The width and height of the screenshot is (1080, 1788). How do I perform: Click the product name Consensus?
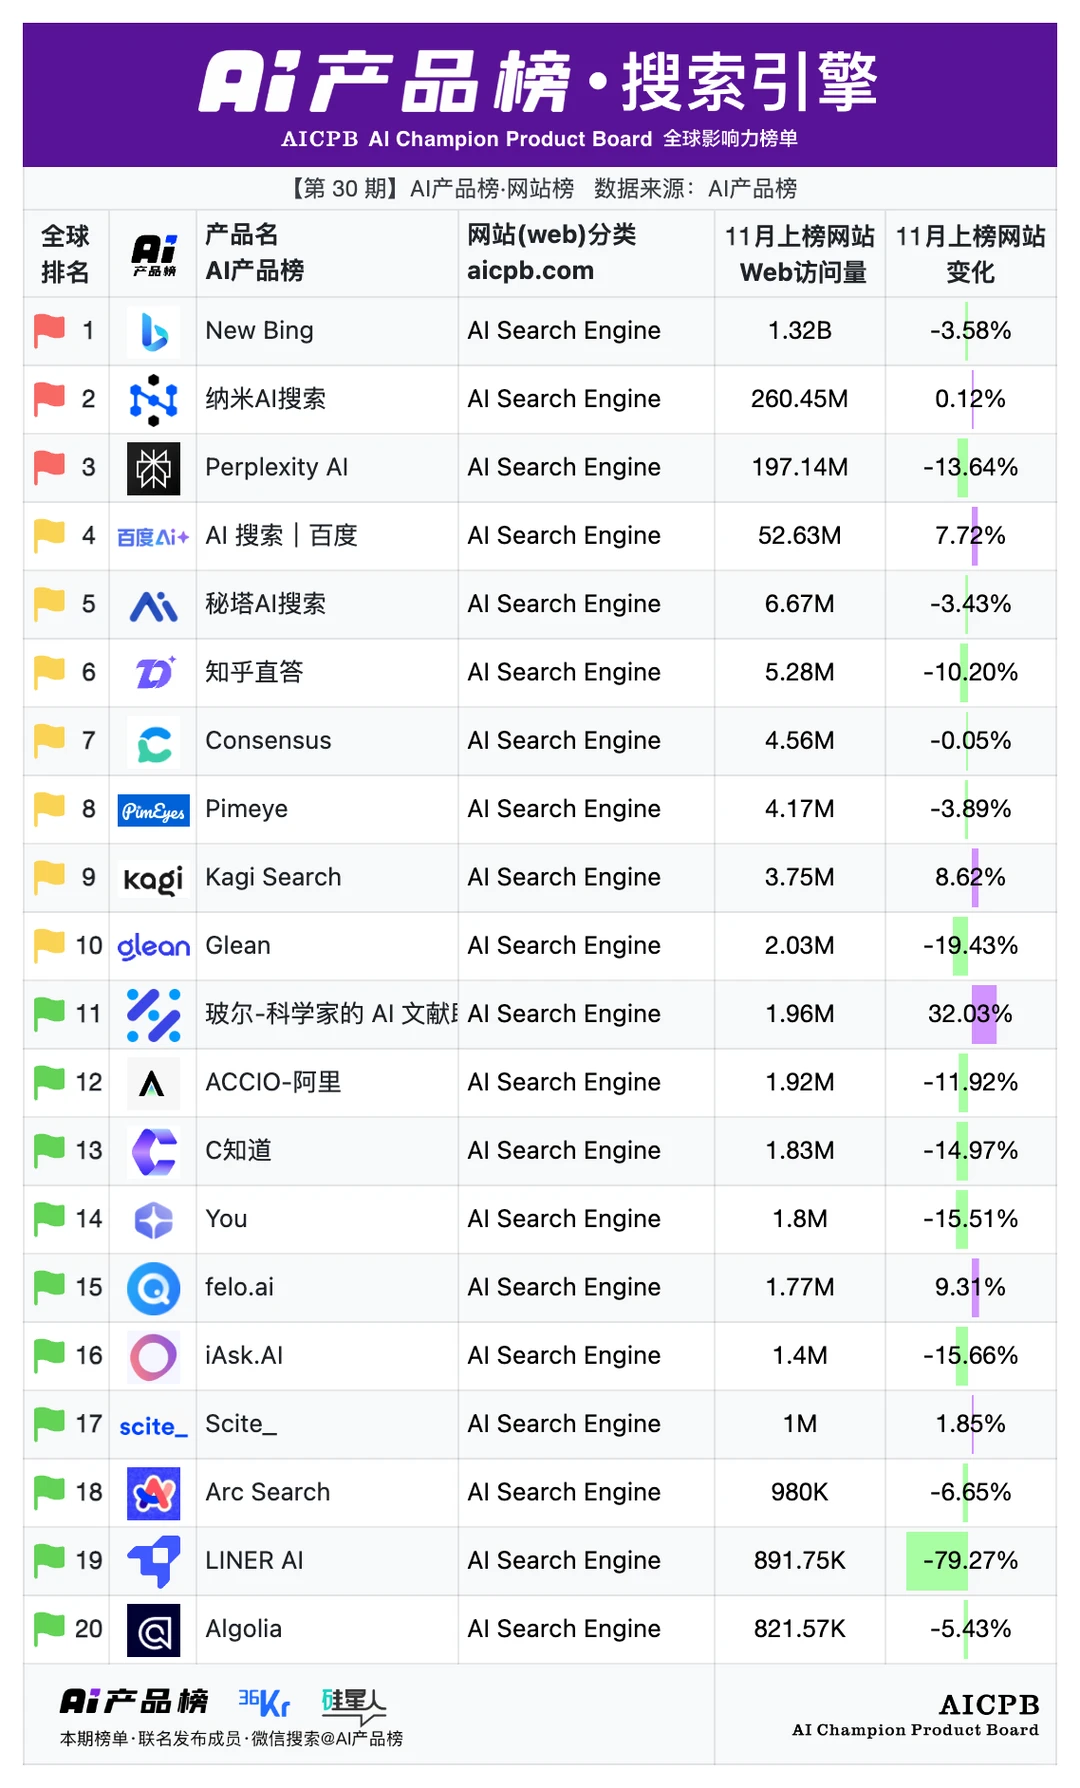click(x=268, y=740)
